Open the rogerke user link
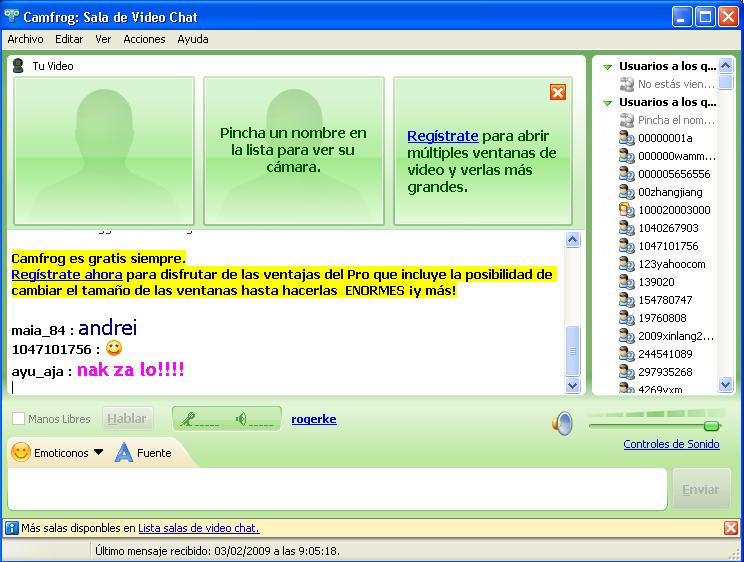 [314, 419]
